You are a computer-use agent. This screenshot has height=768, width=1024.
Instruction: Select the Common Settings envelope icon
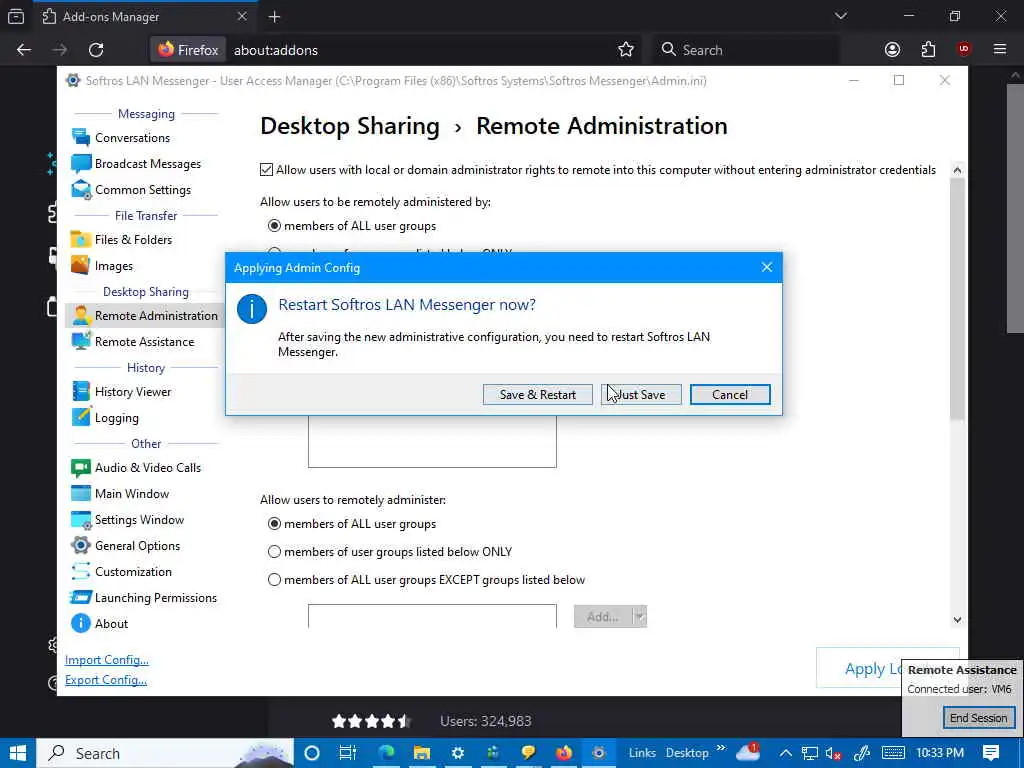click(x=80, y=189)
